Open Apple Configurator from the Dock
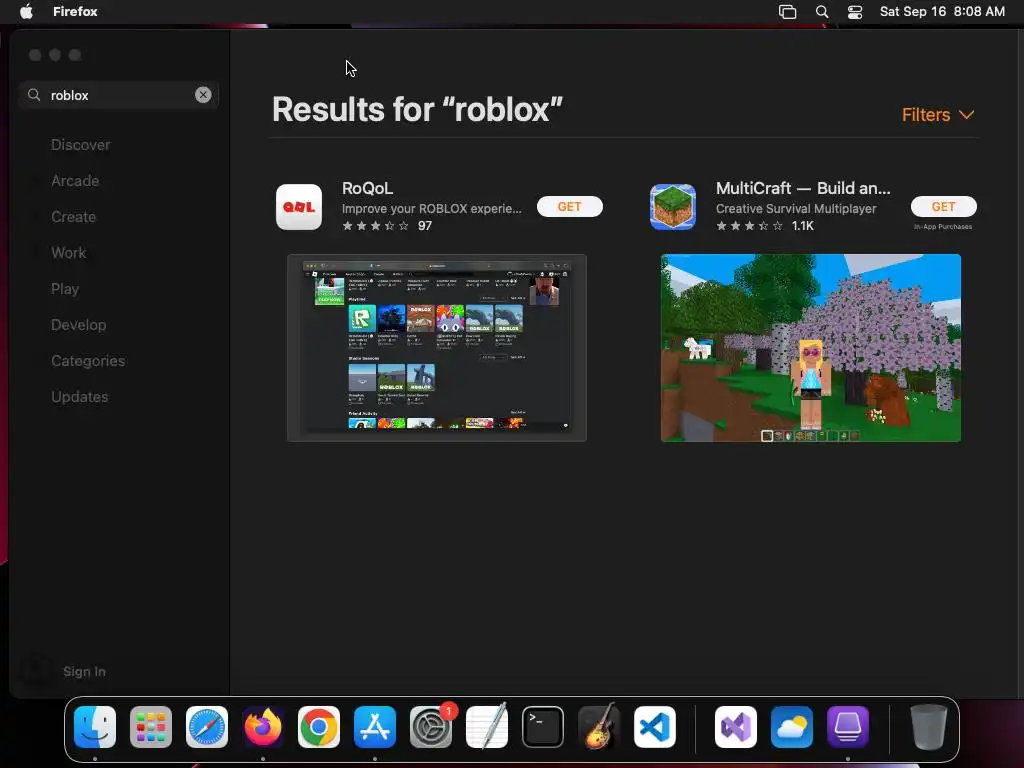The height and width of the screenshot is (768, 1024). click(x=848, y=727)
